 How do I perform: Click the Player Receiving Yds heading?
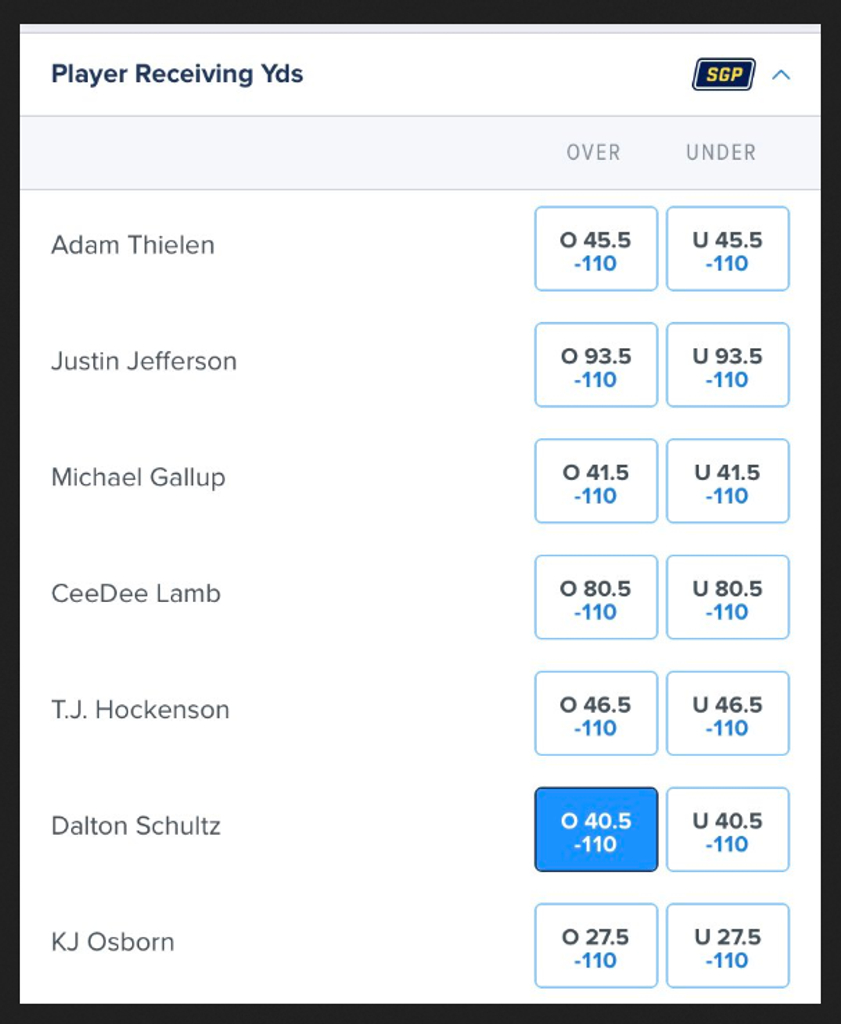pos(177,74)
